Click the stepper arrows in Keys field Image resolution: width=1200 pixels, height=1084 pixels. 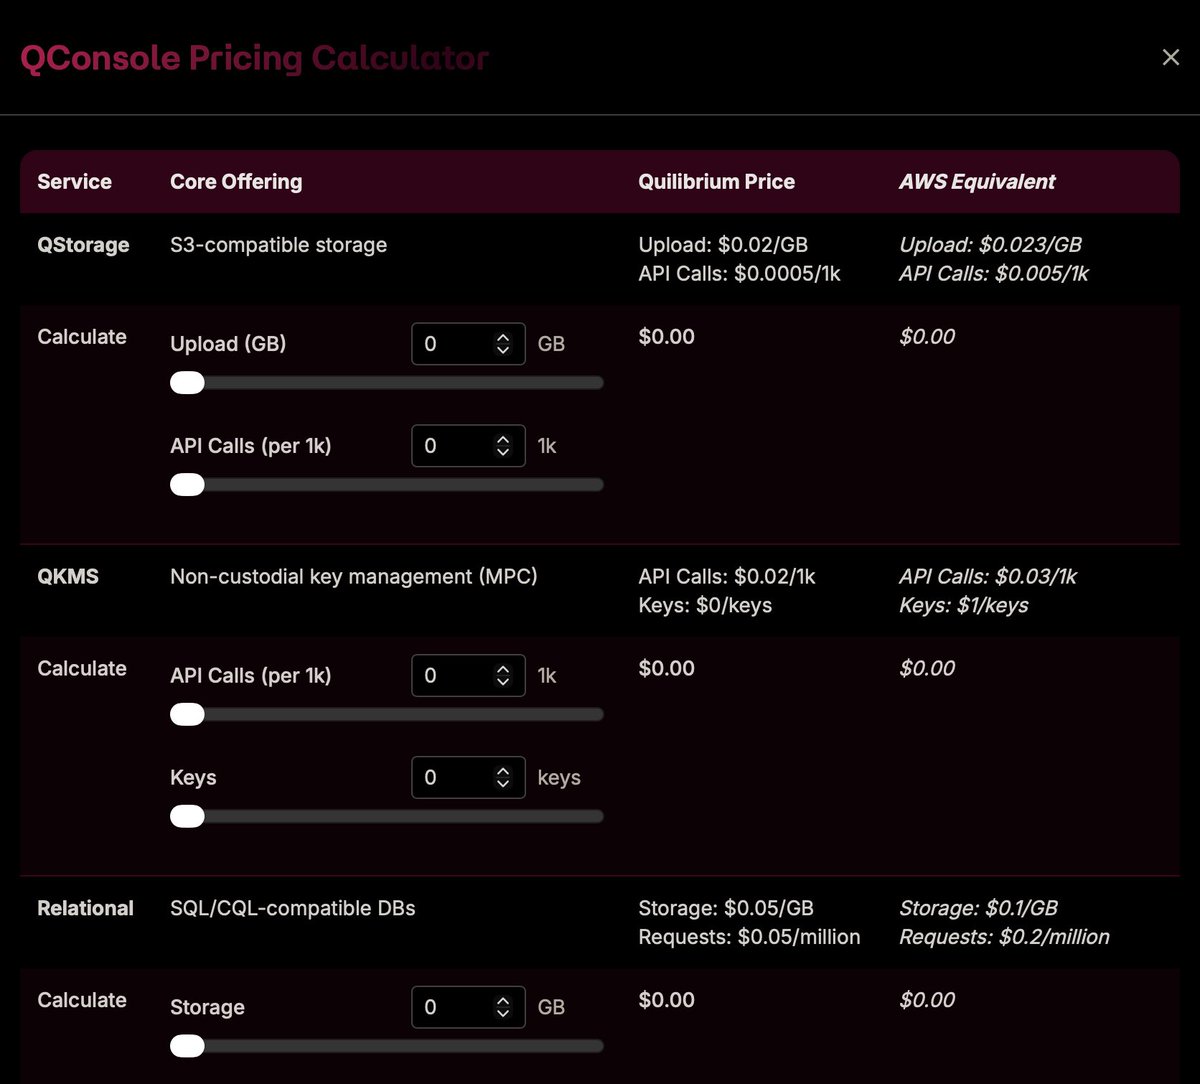click(503, 778)
